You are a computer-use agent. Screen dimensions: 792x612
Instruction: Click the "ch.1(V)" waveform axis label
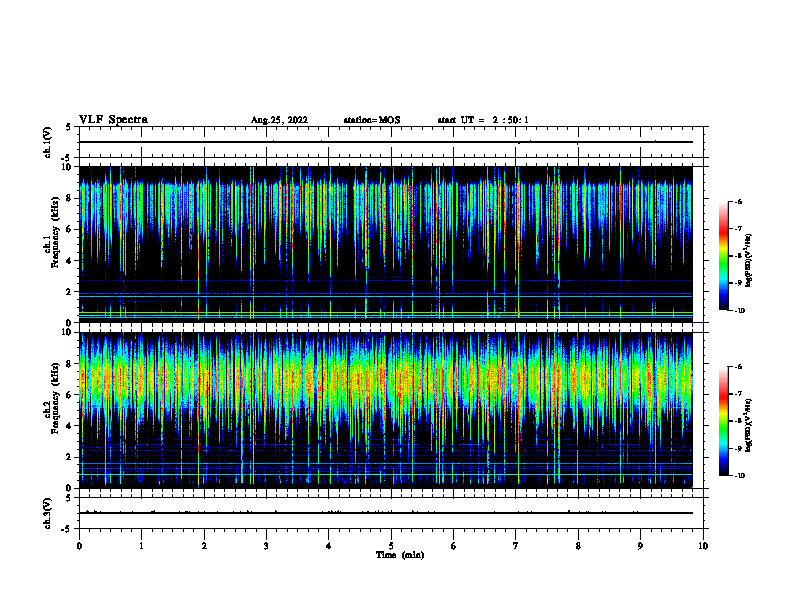(47, 142)
